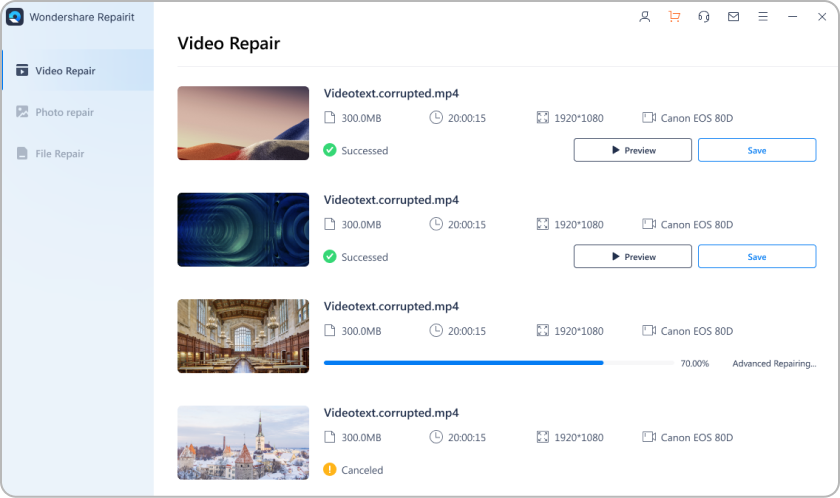This screenshot has height=498, width=840.
Task: Click the file name of the snowy town video
Action: 391,413
